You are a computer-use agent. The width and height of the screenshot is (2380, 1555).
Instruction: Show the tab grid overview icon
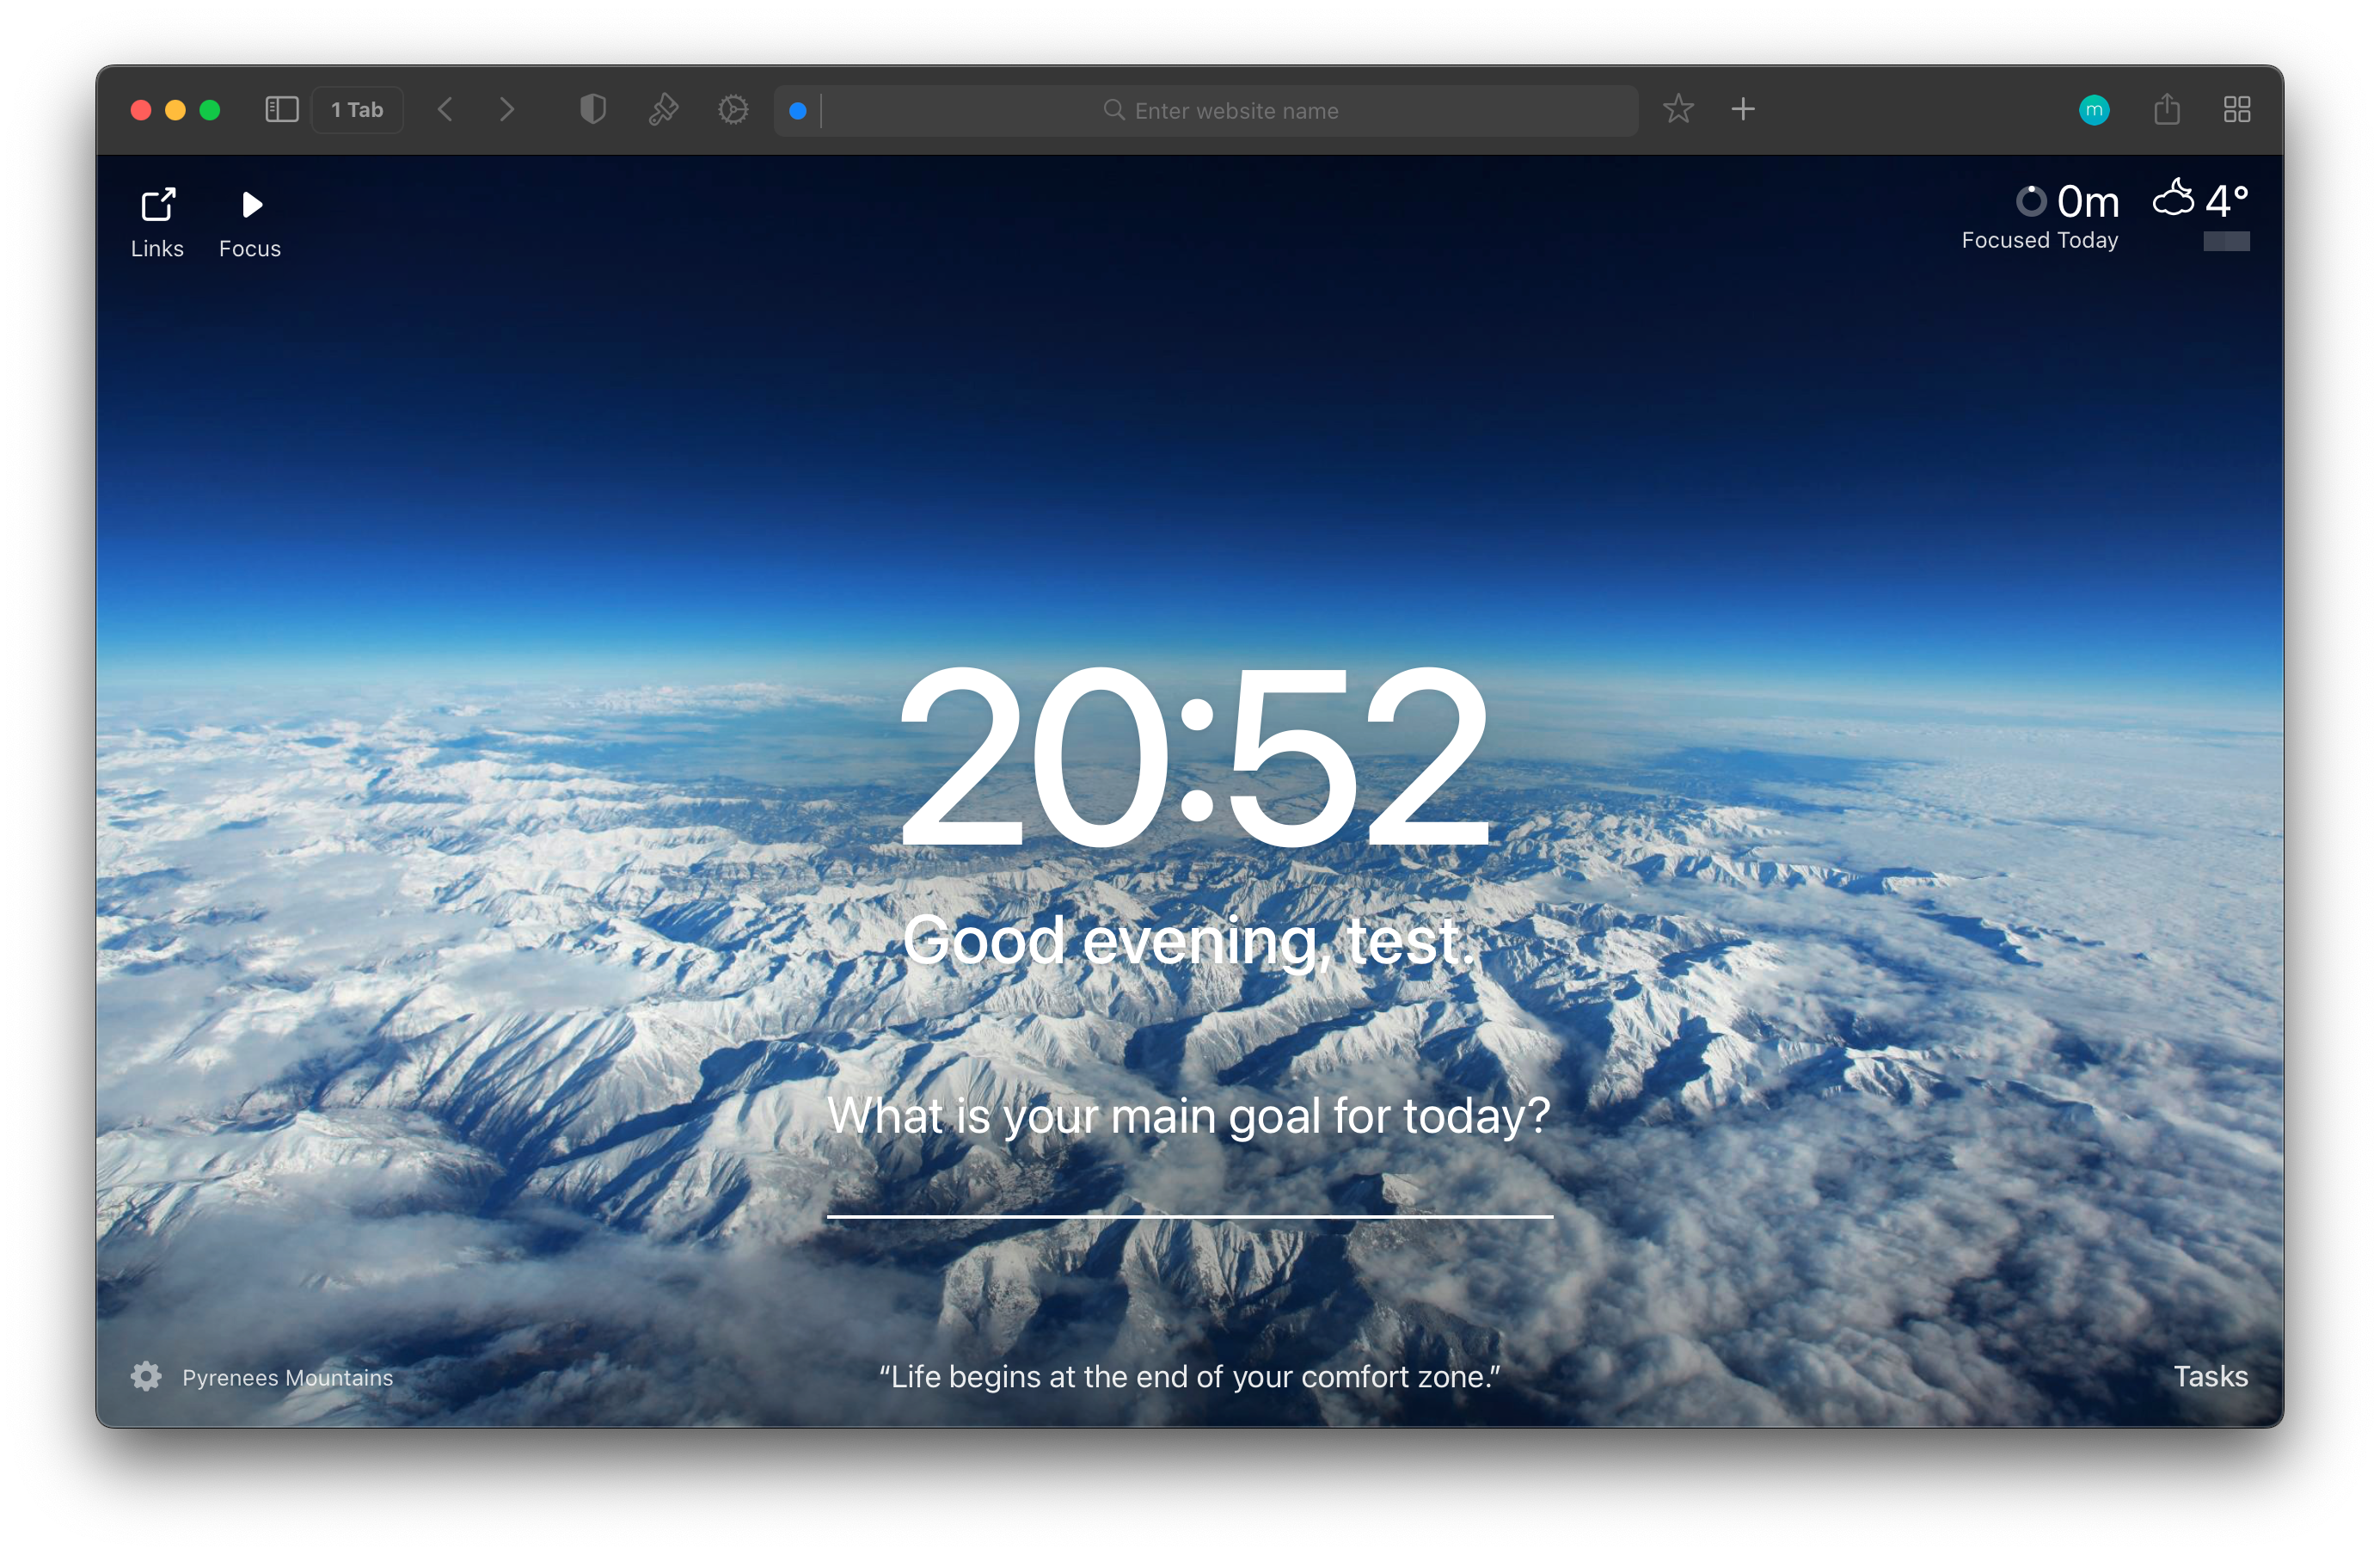point(2237,110)
